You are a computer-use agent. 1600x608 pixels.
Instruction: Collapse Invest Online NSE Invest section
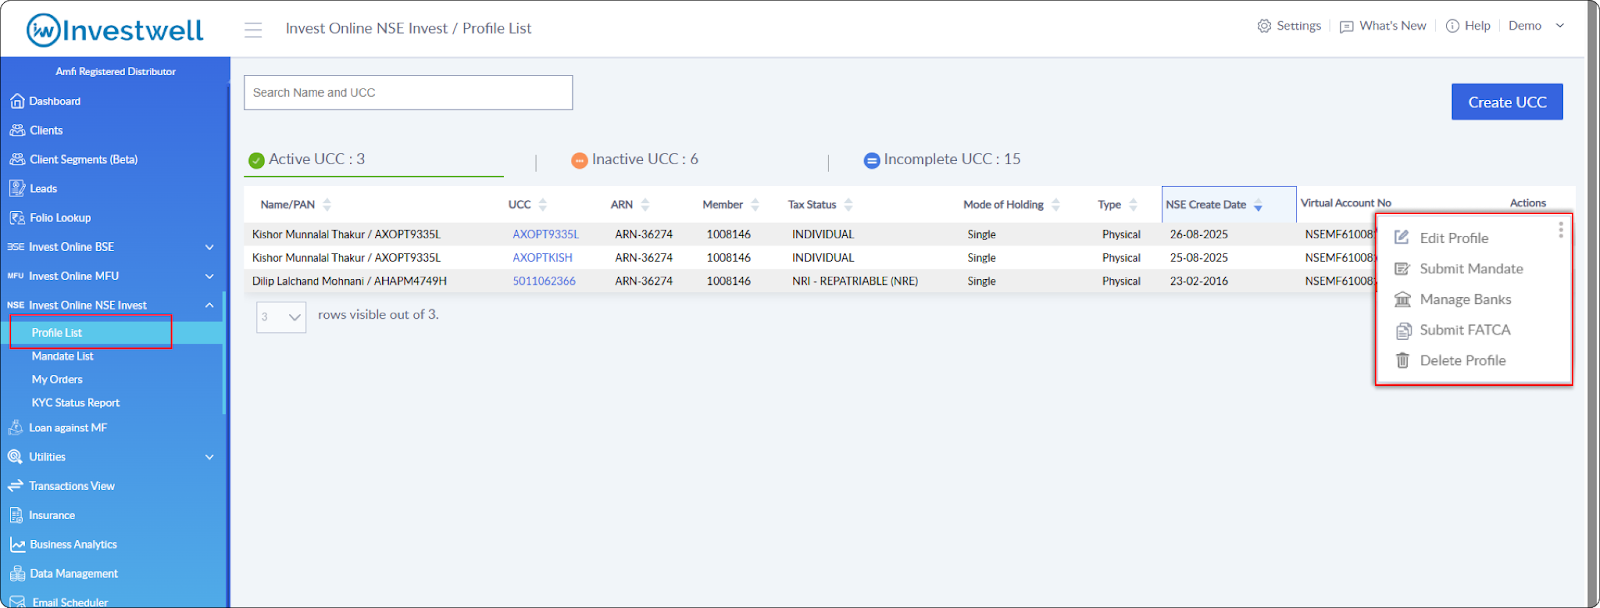pyautogui.click(x=209, y=305)
